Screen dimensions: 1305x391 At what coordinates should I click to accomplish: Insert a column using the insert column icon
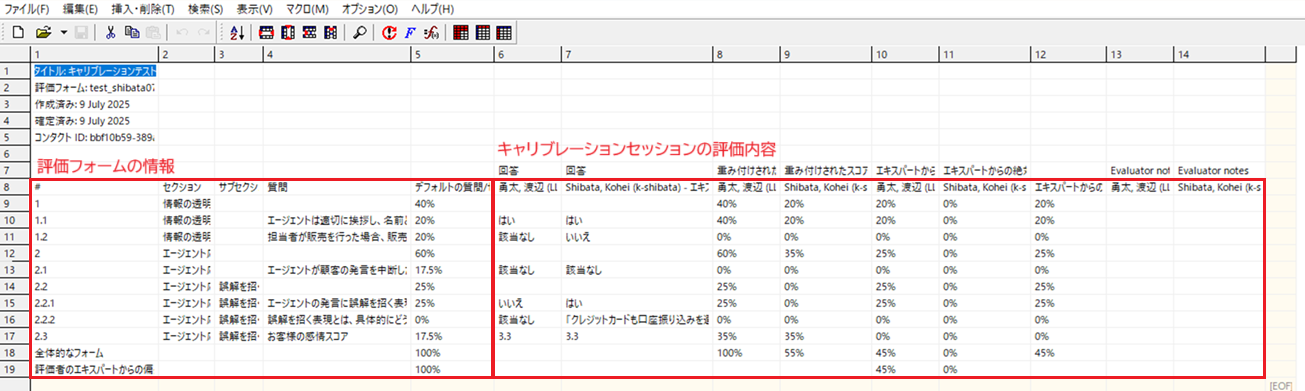click(x=288, y=32)
